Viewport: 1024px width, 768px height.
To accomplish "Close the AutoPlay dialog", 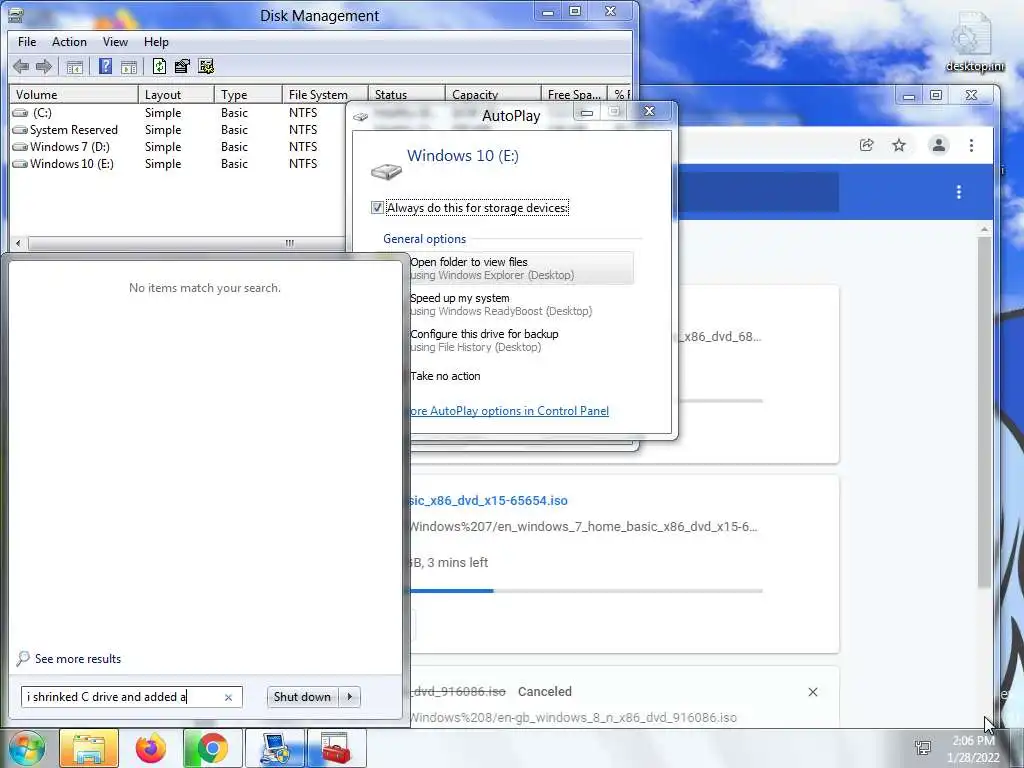I will coord(649,111).
